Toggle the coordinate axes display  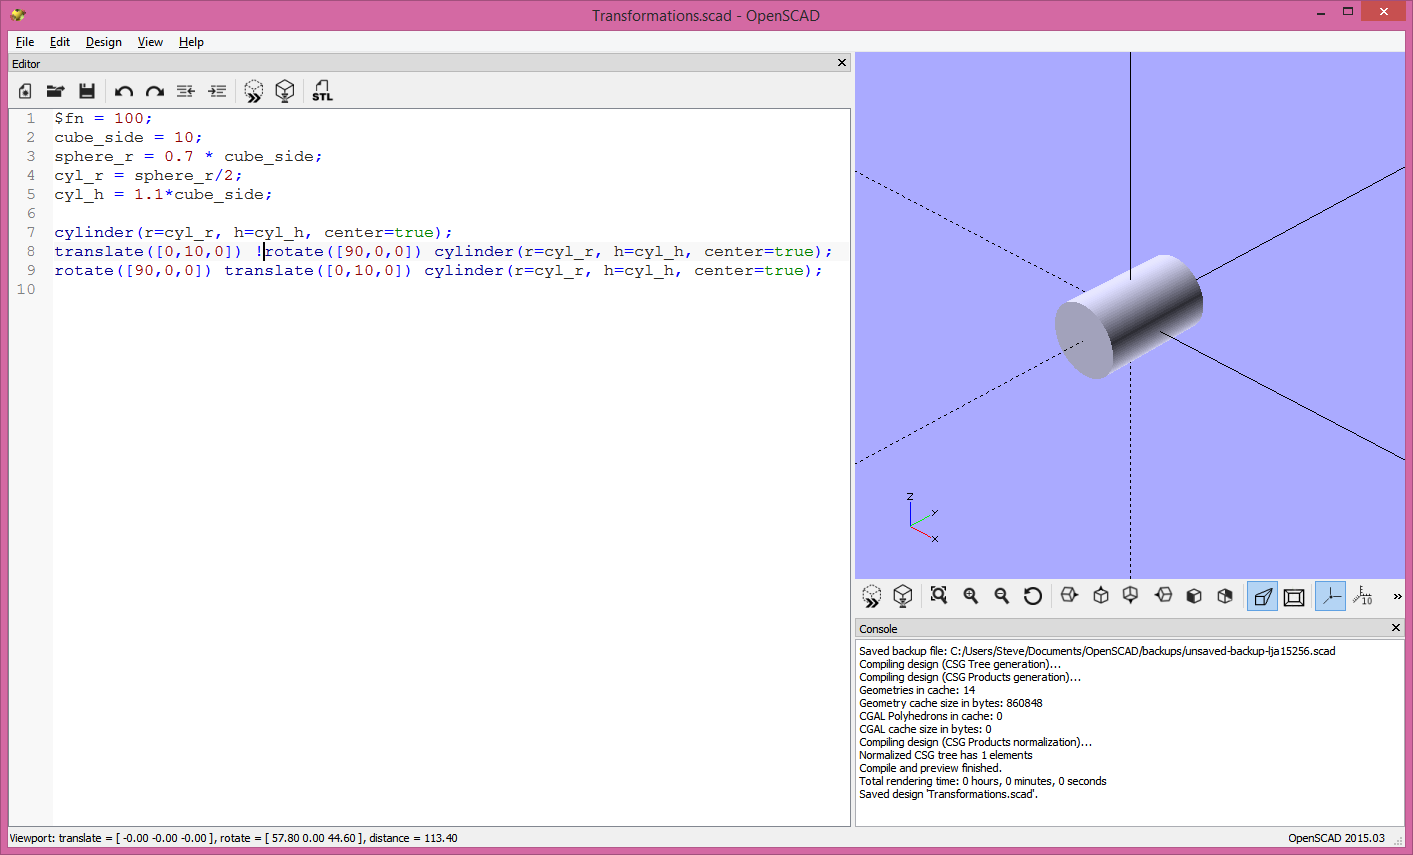[x=1330, y=595]
